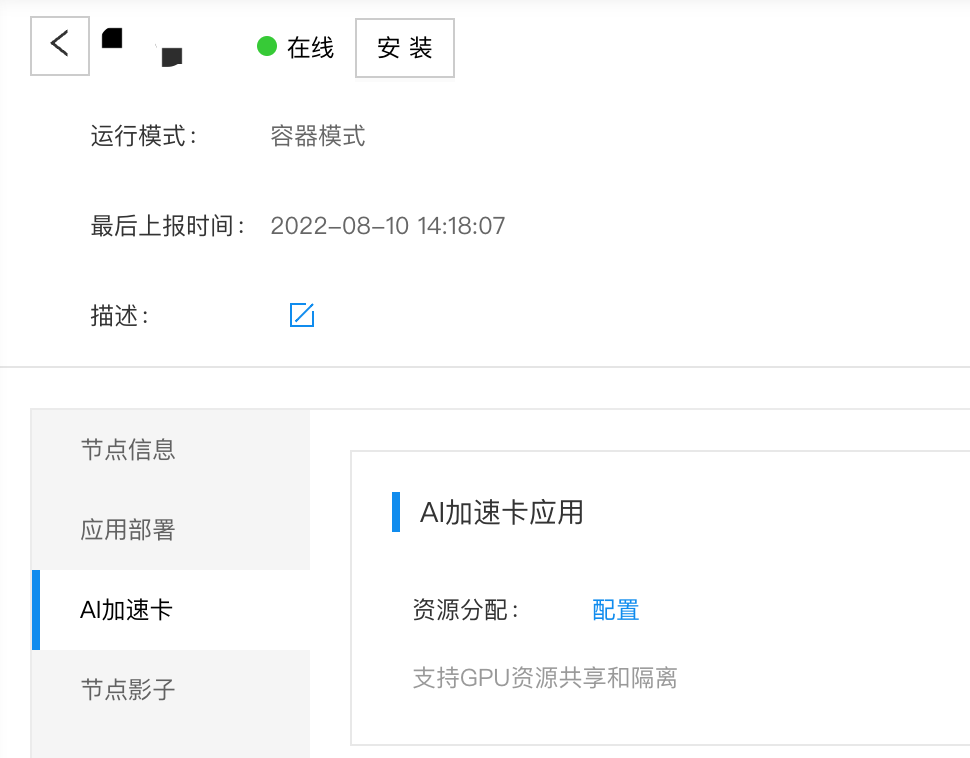Click the 支持GPU资源共享和隔离 hint text
970x758 pixels.
545,678
